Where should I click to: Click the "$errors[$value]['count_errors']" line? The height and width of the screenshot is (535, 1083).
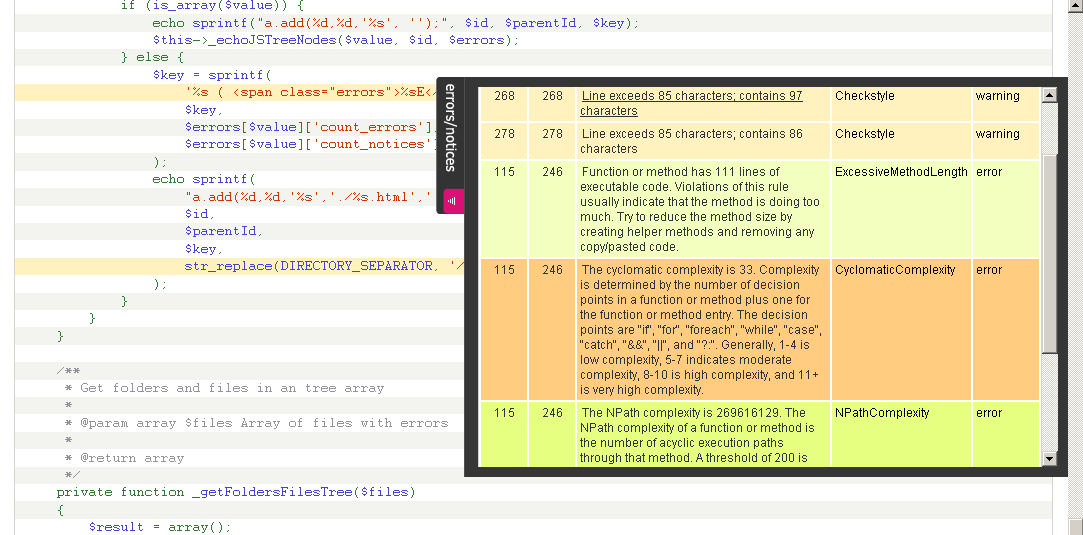[x=309, y=127]
